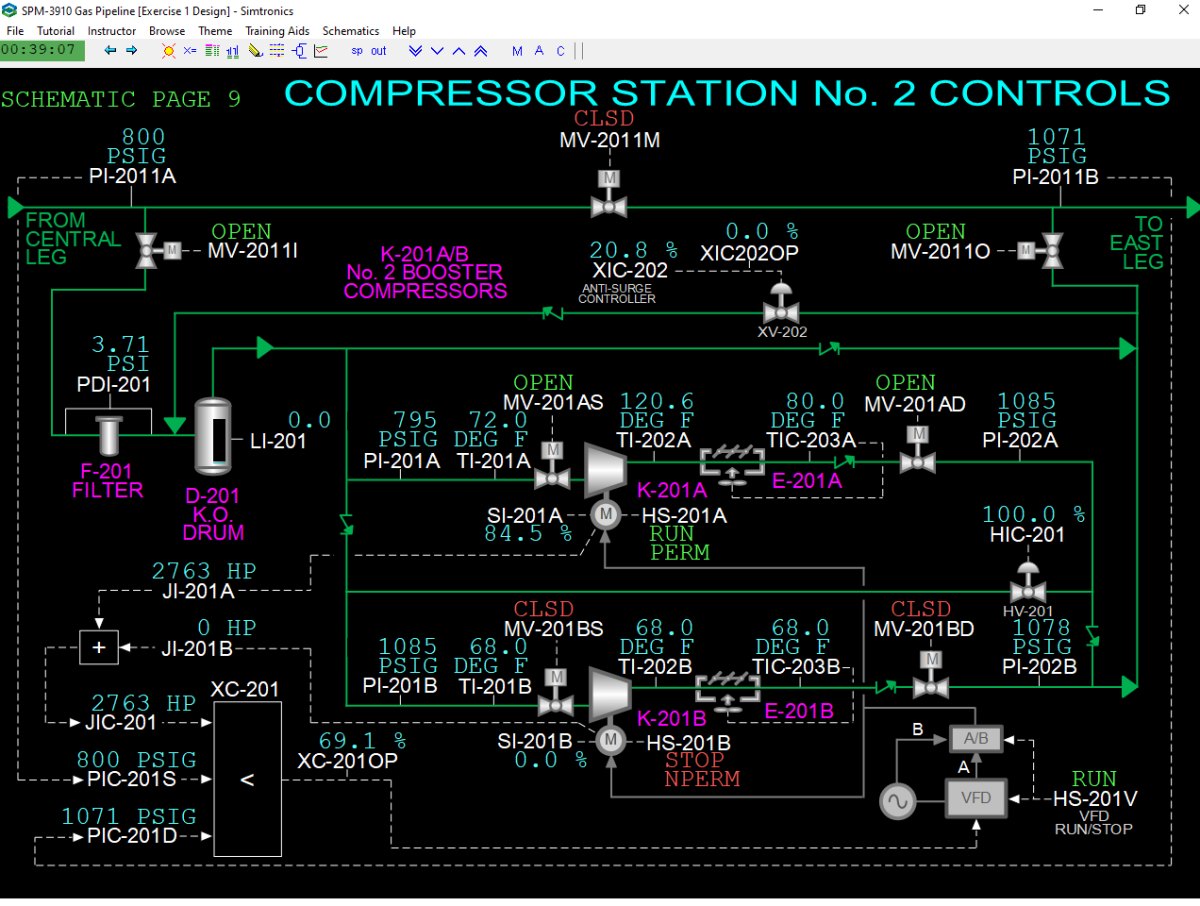The image size is (1200, 906).
Task: Select the MV-201BD discharge valve icon
Action: 931,675
